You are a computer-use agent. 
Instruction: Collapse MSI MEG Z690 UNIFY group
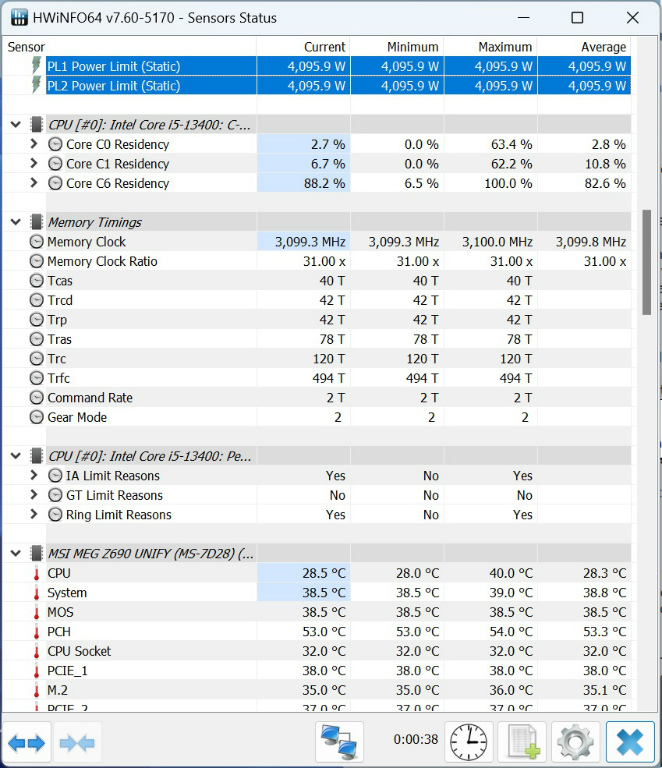tap(16, 553)
